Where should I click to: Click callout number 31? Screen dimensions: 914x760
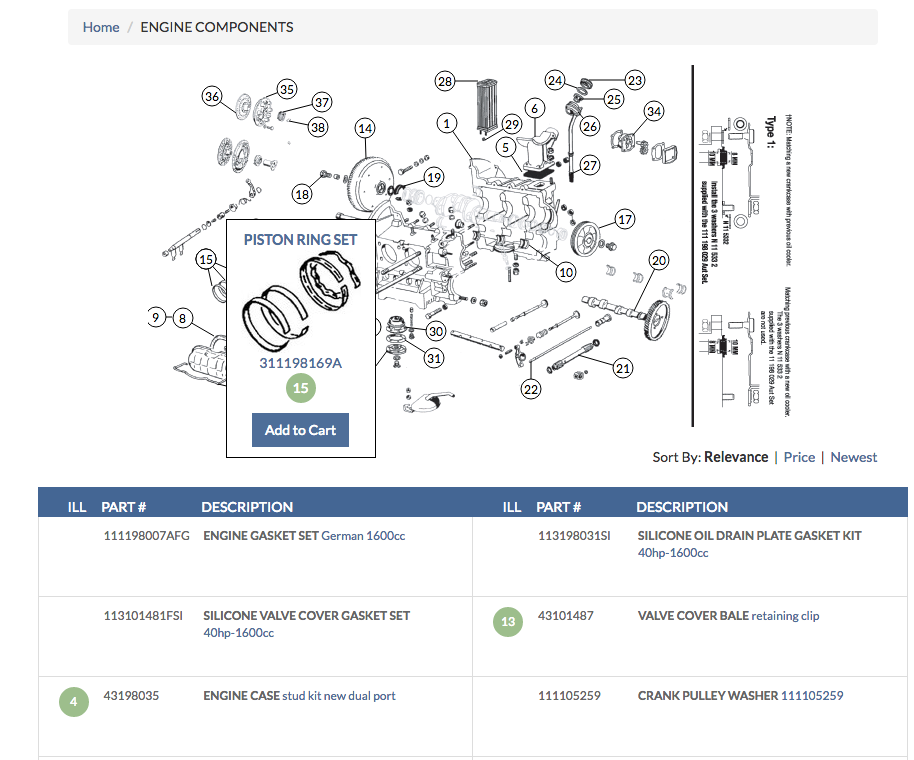point(434,358)
